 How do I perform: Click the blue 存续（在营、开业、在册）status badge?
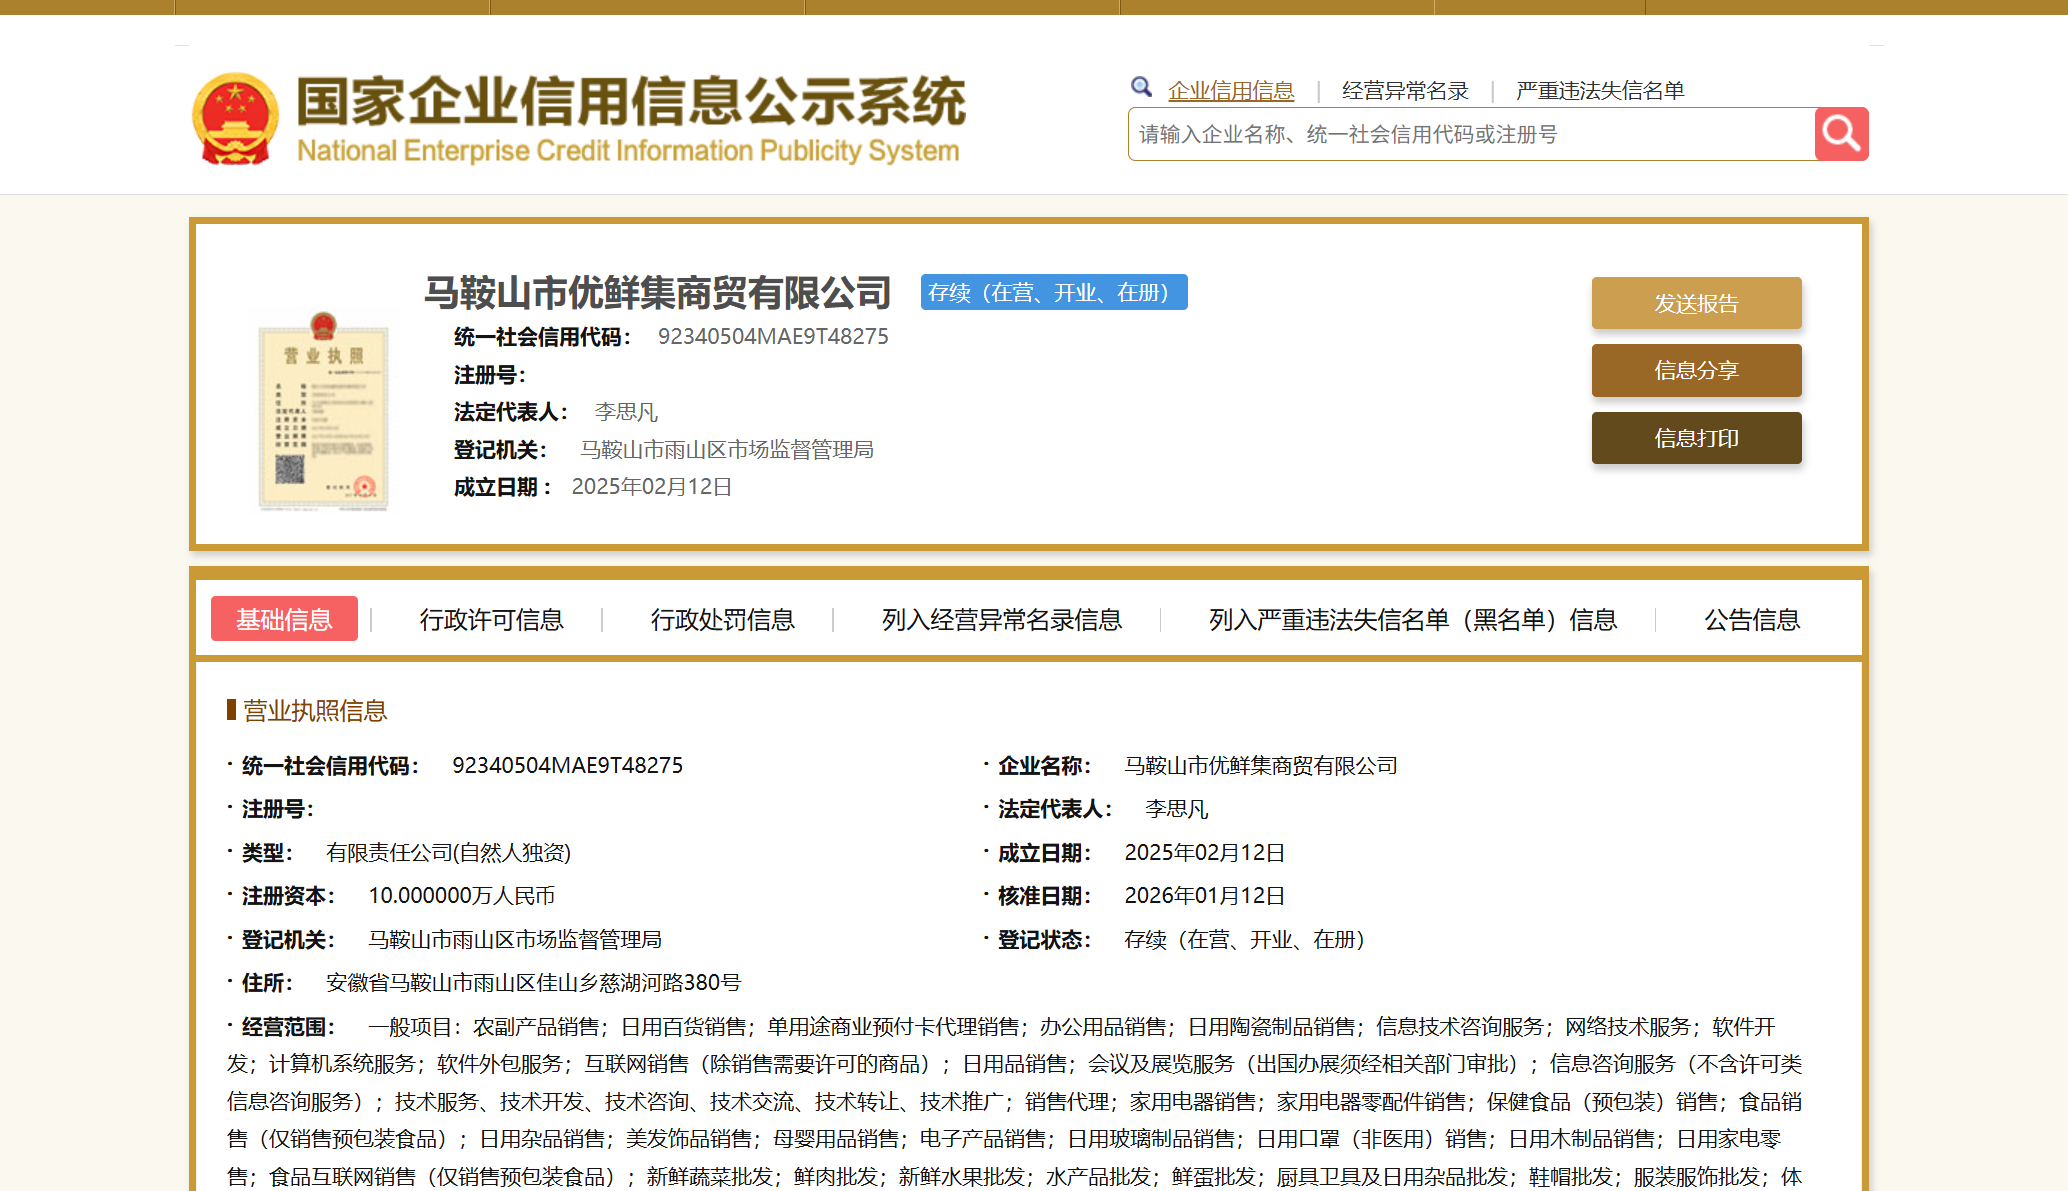[1053, 292]
